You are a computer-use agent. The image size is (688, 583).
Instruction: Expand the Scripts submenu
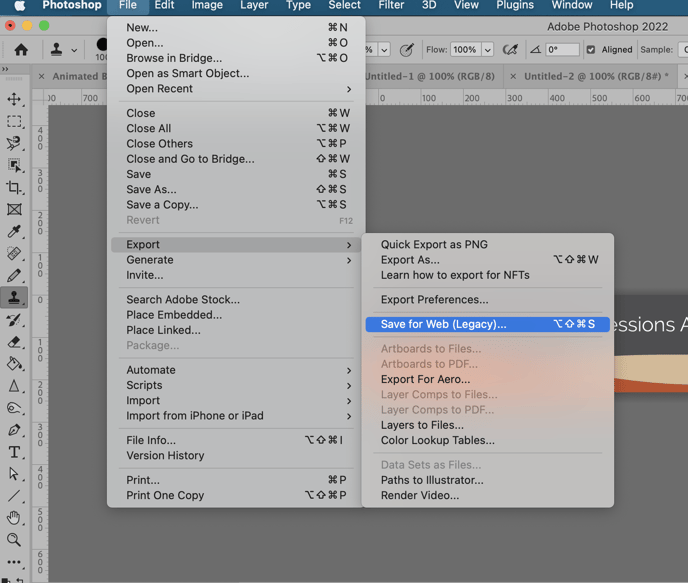[x=236, y=385]
